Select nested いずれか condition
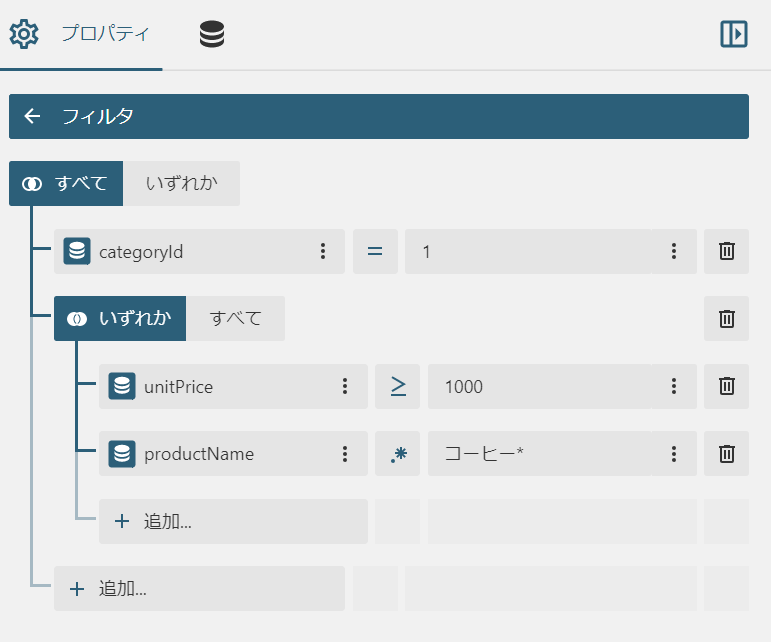The image size is (771, 642). (120, 319)
